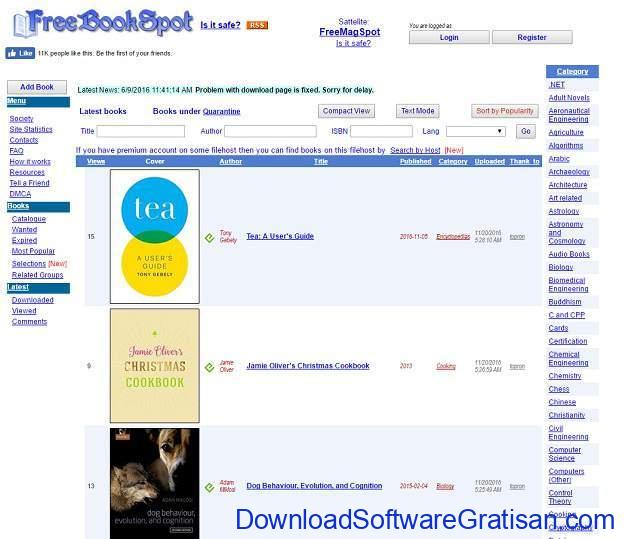Click the green icon next to Tony Gebely
The height and width of the screenshot is (539, 625).
(210, 238)
